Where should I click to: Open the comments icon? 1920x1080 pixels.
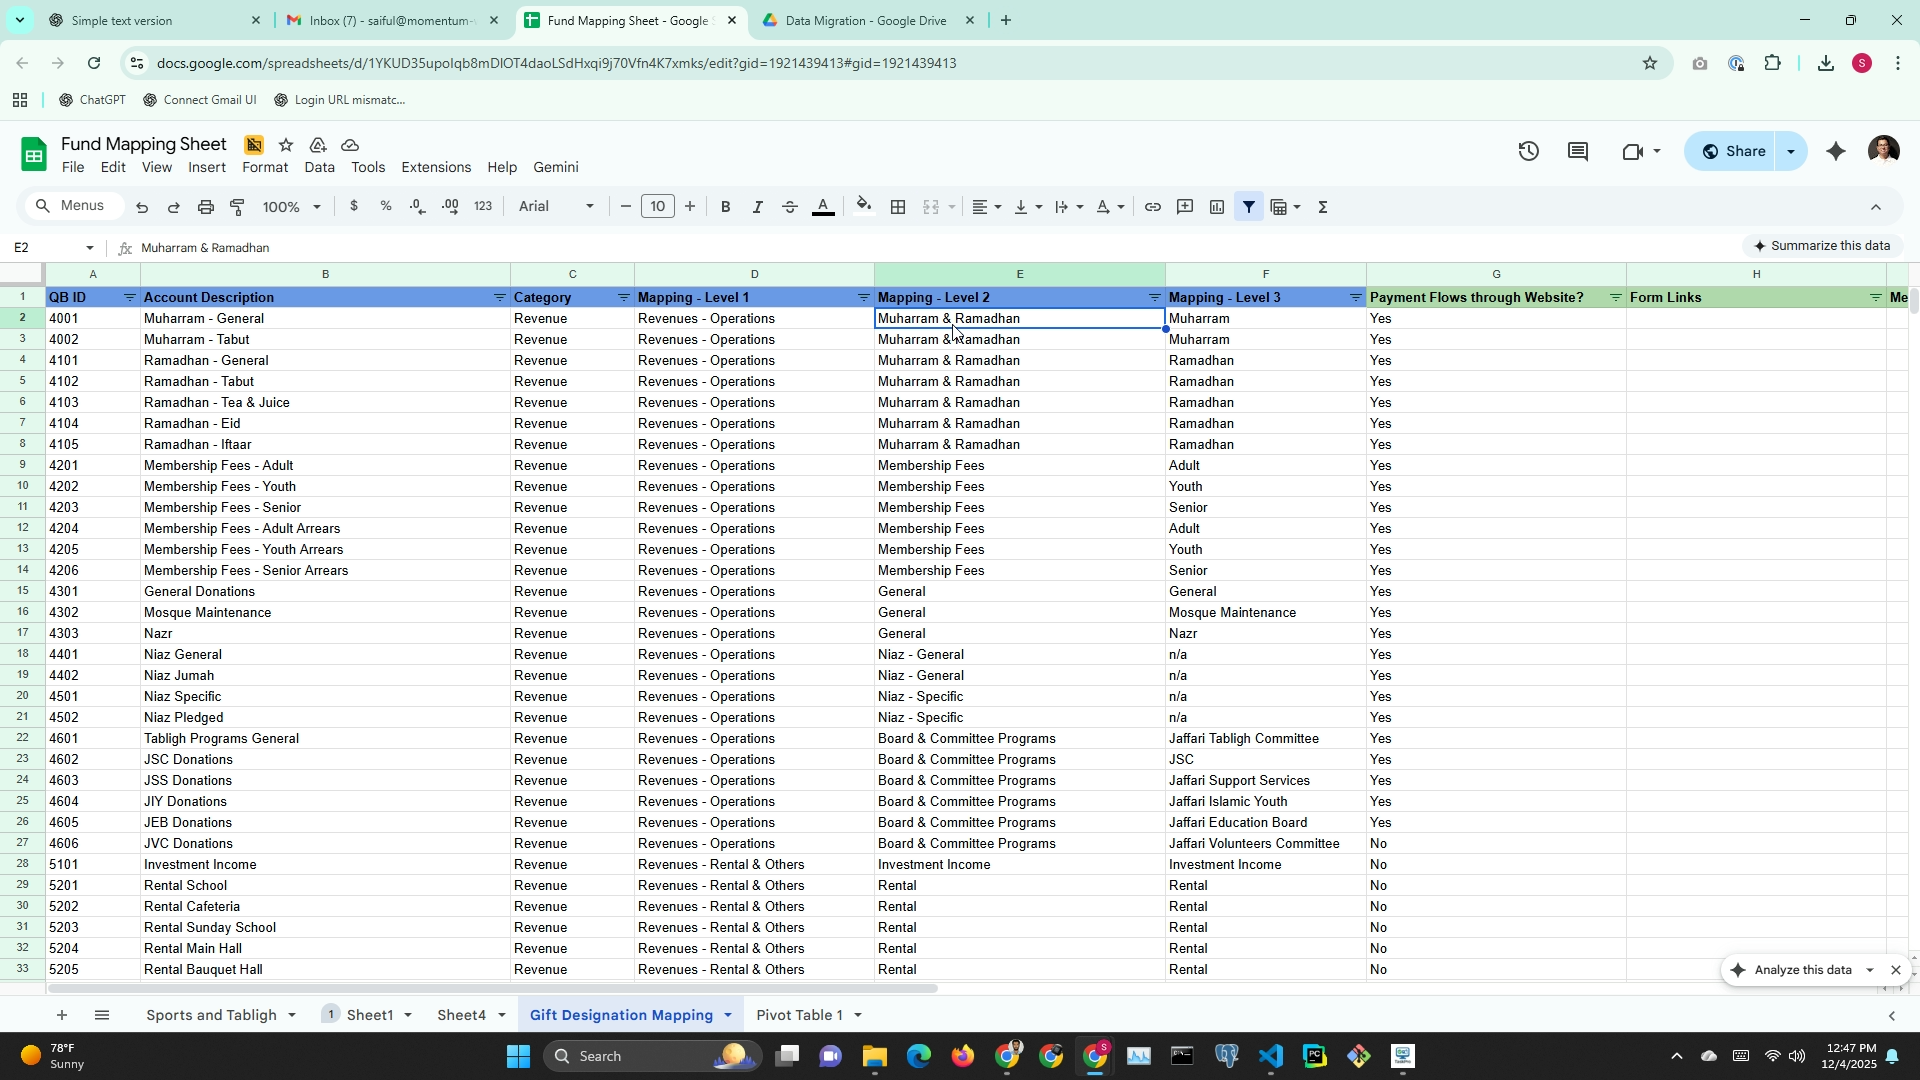pos(1578,152)
